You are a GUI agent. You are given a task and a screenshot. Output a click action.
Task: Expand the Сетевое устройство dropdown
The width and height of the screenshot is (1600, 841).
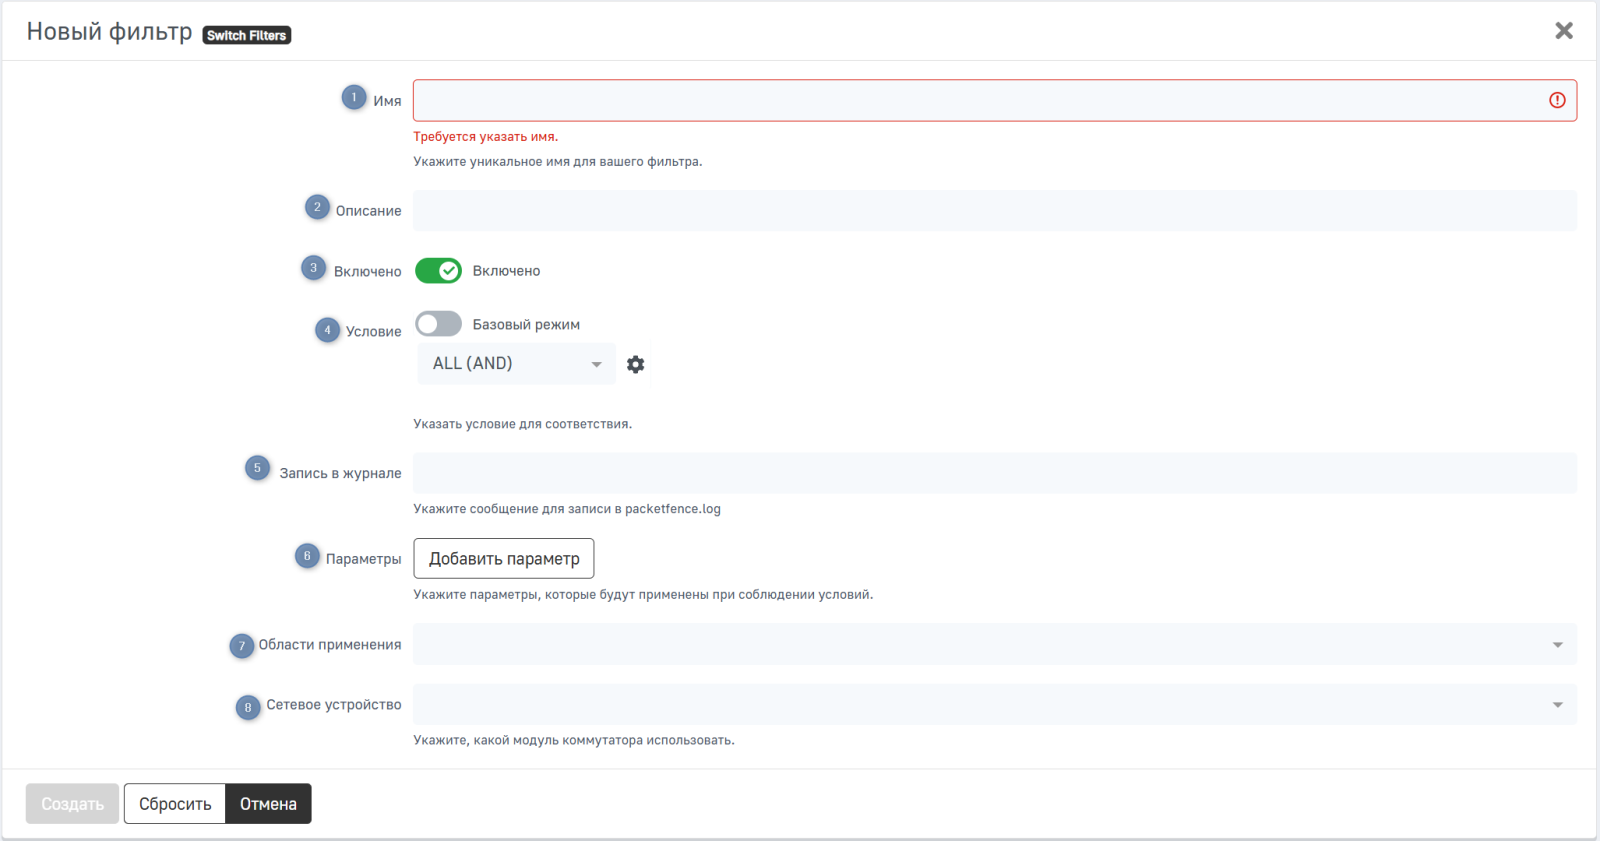click(x=994, y=705)
